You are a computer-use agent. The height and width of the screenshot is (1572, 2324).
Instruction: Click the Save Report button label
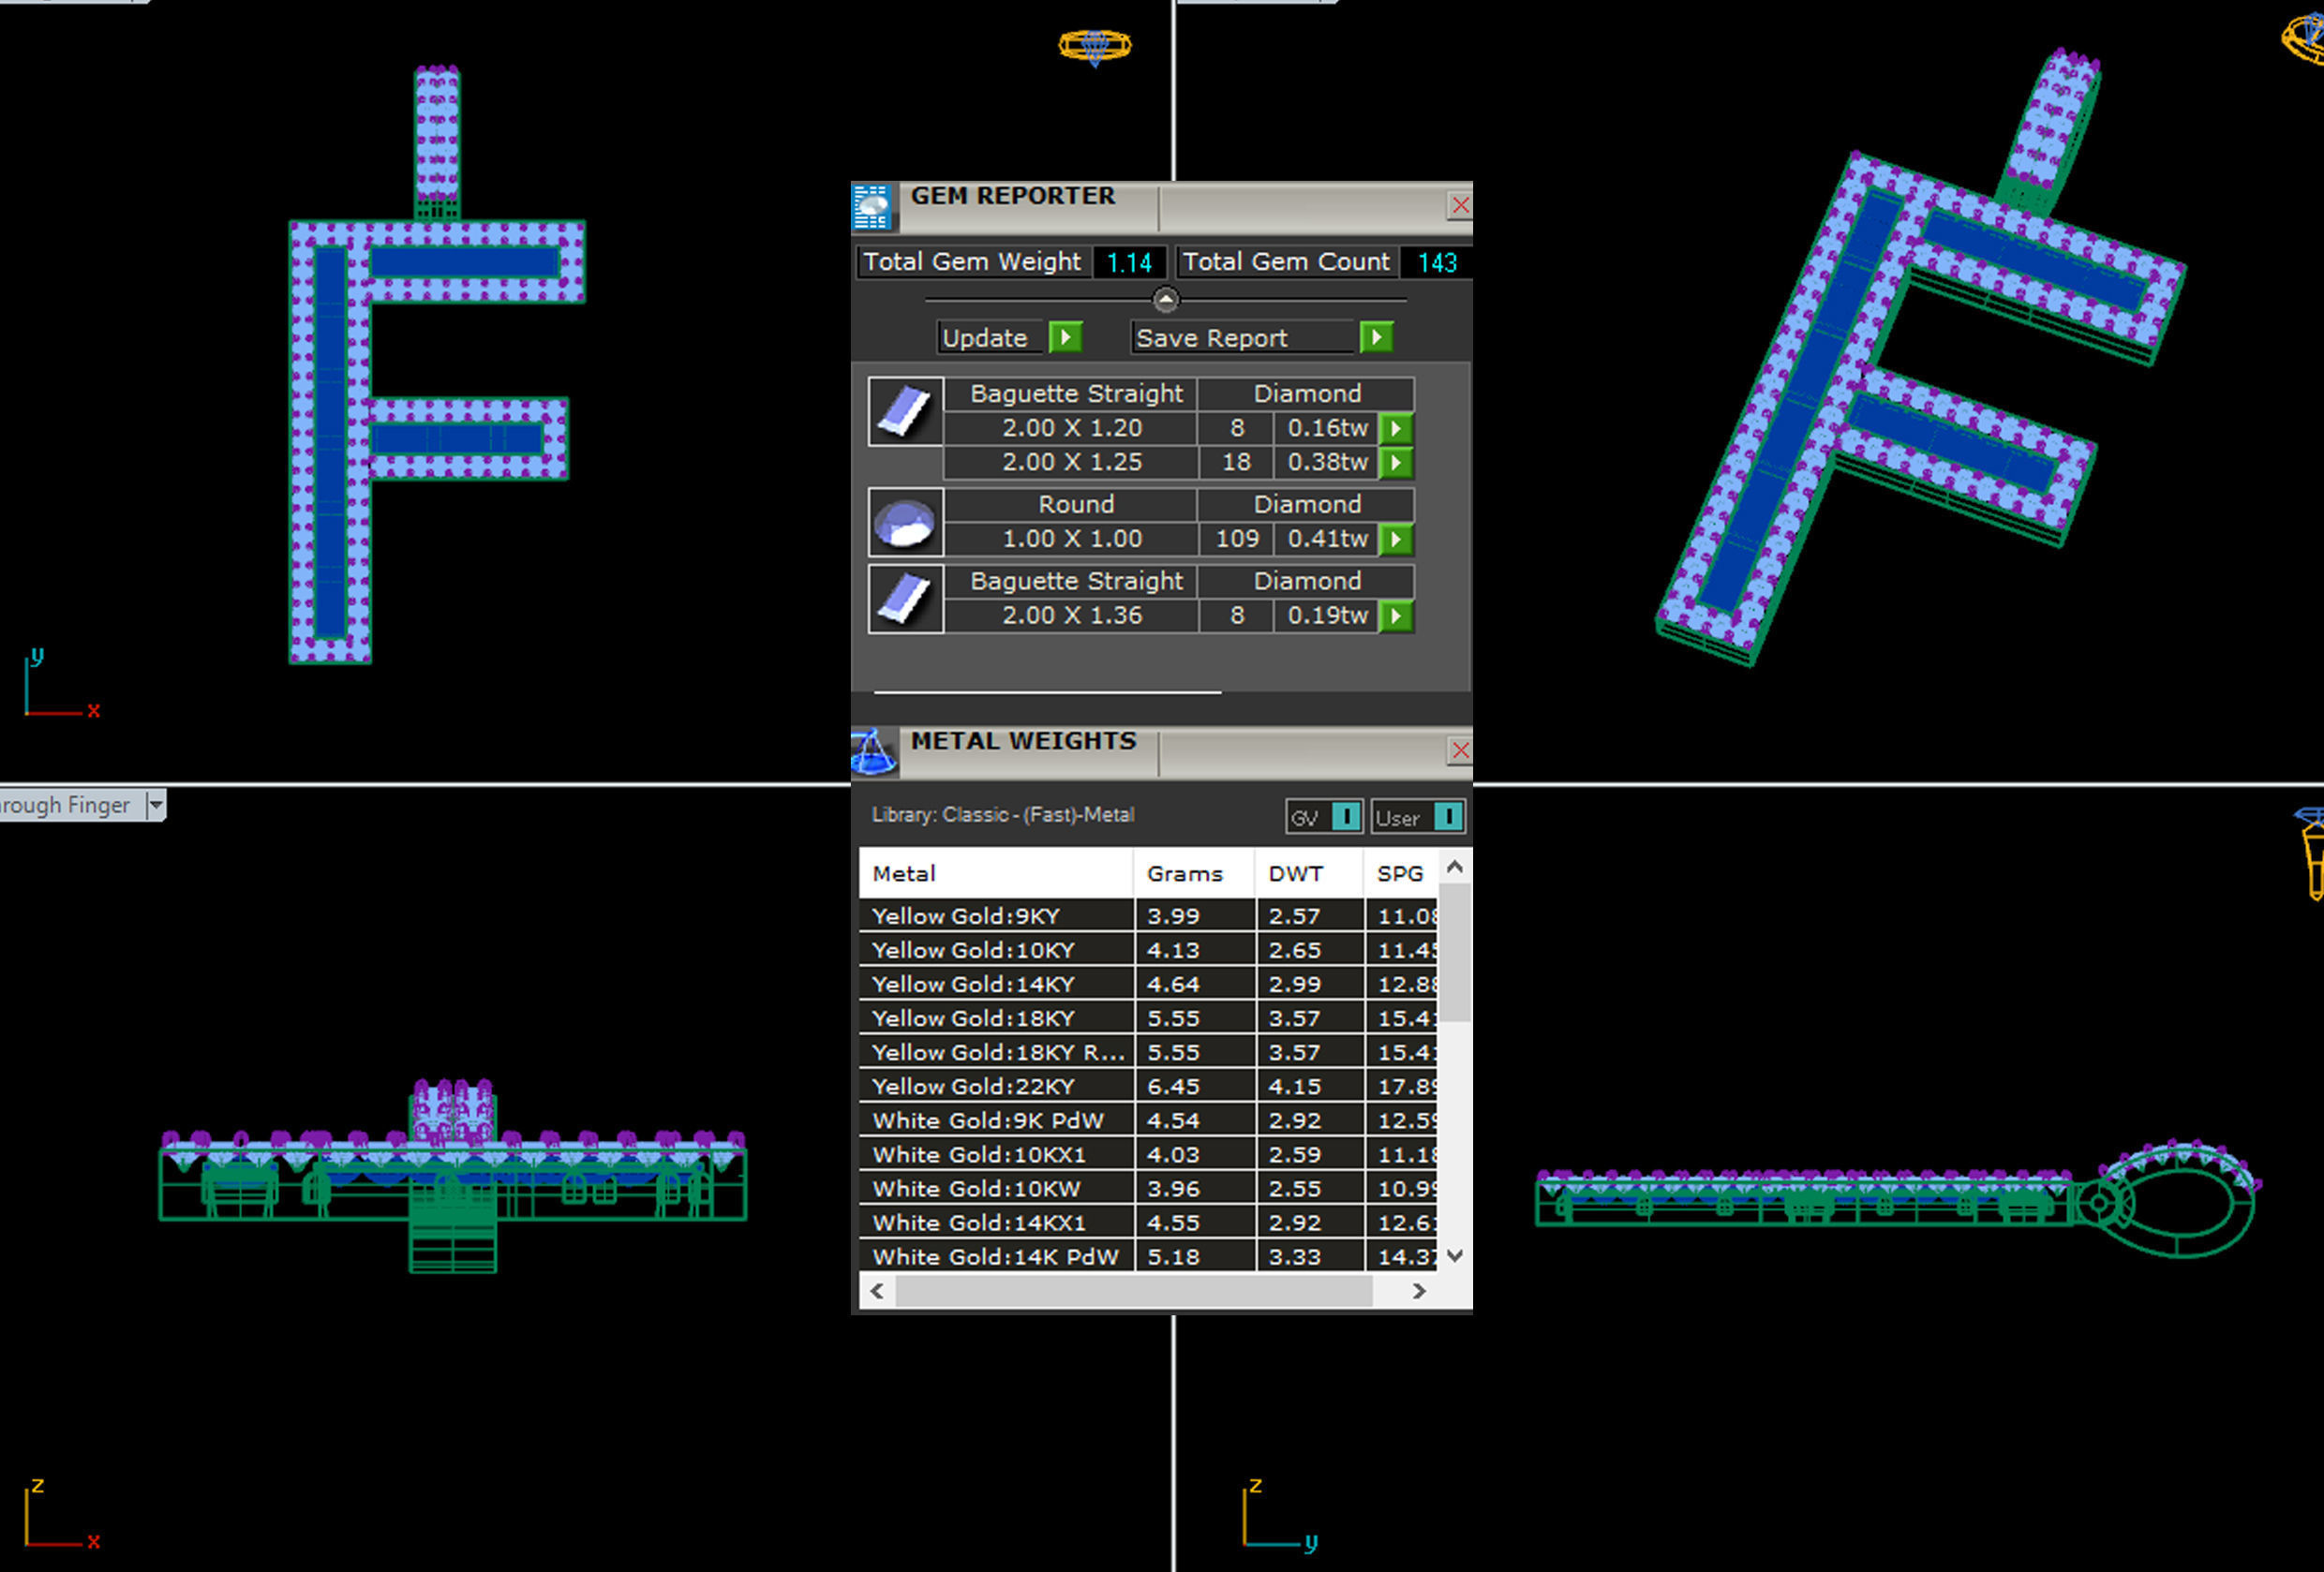point(1211,338)
